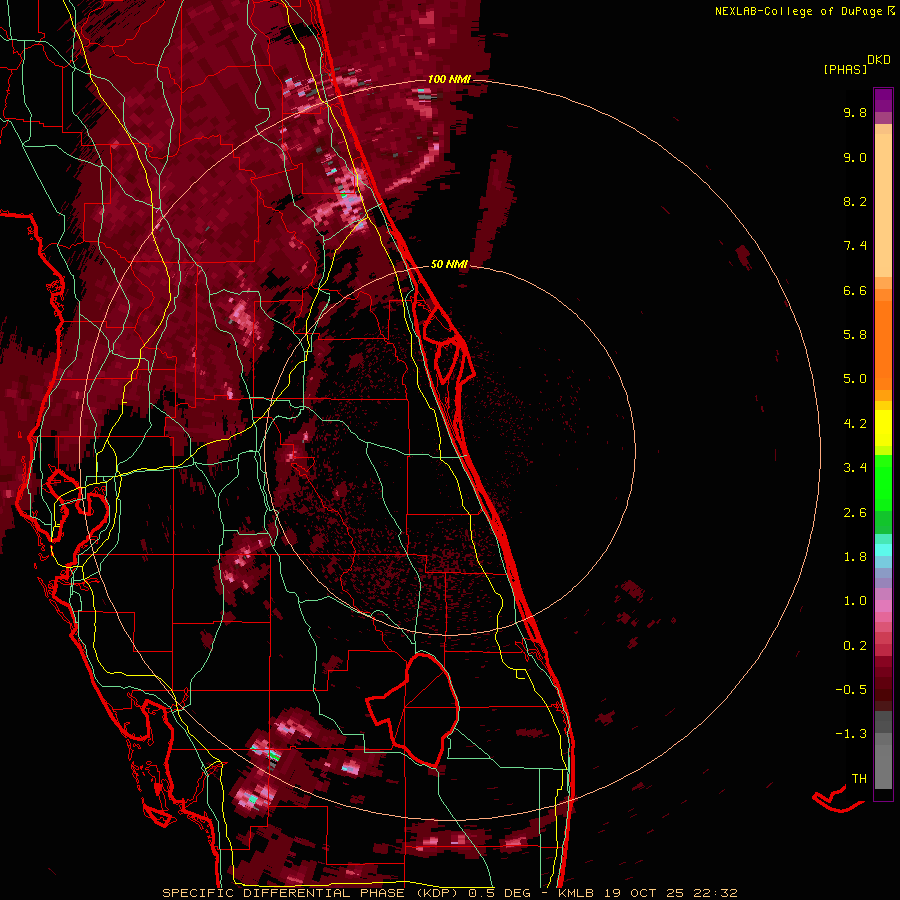Click the 9.8 value on the color scale

point(855,112)
